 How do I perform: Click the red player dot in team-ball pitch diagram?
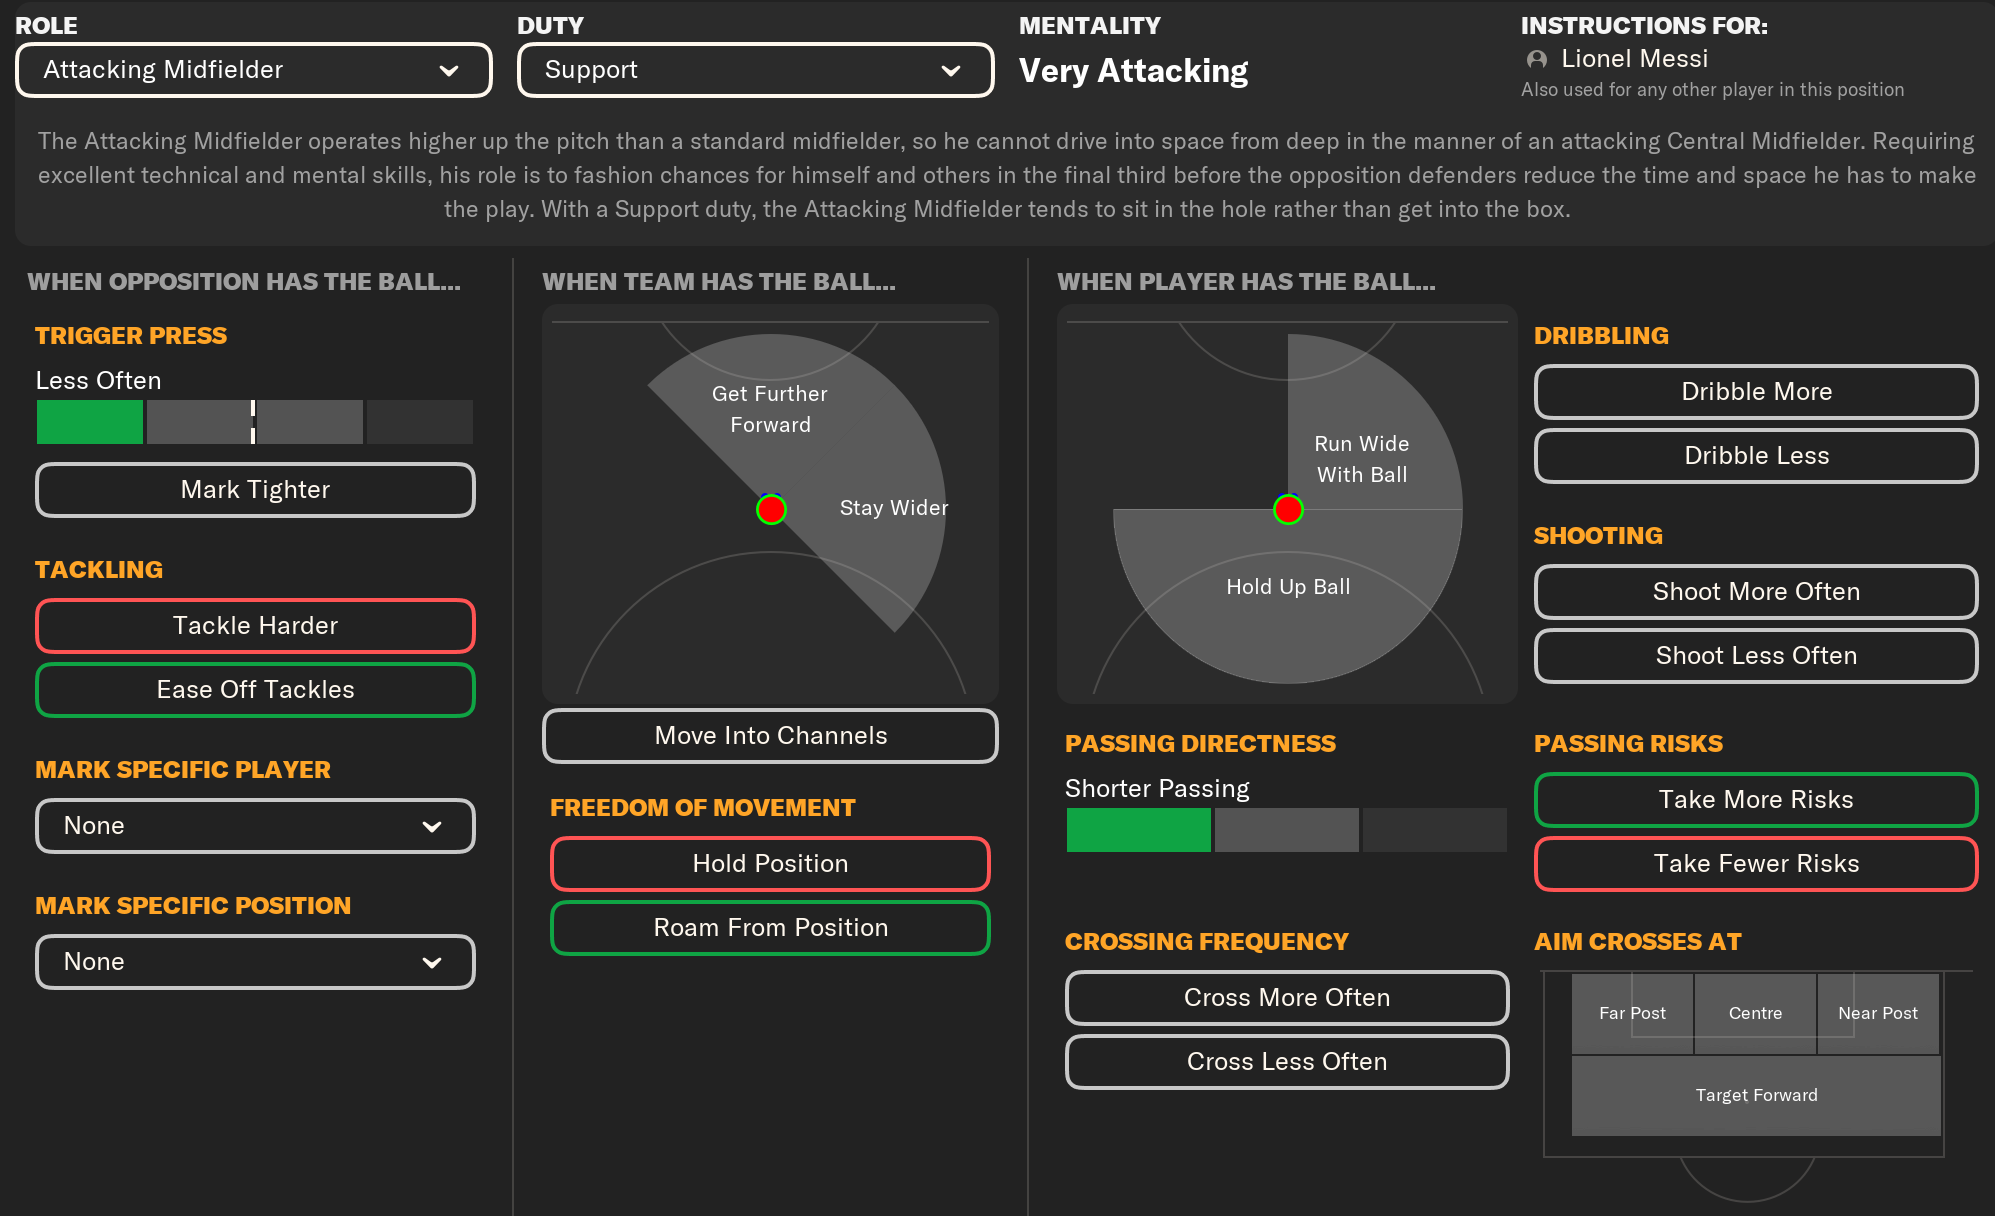tap(771, 510)
